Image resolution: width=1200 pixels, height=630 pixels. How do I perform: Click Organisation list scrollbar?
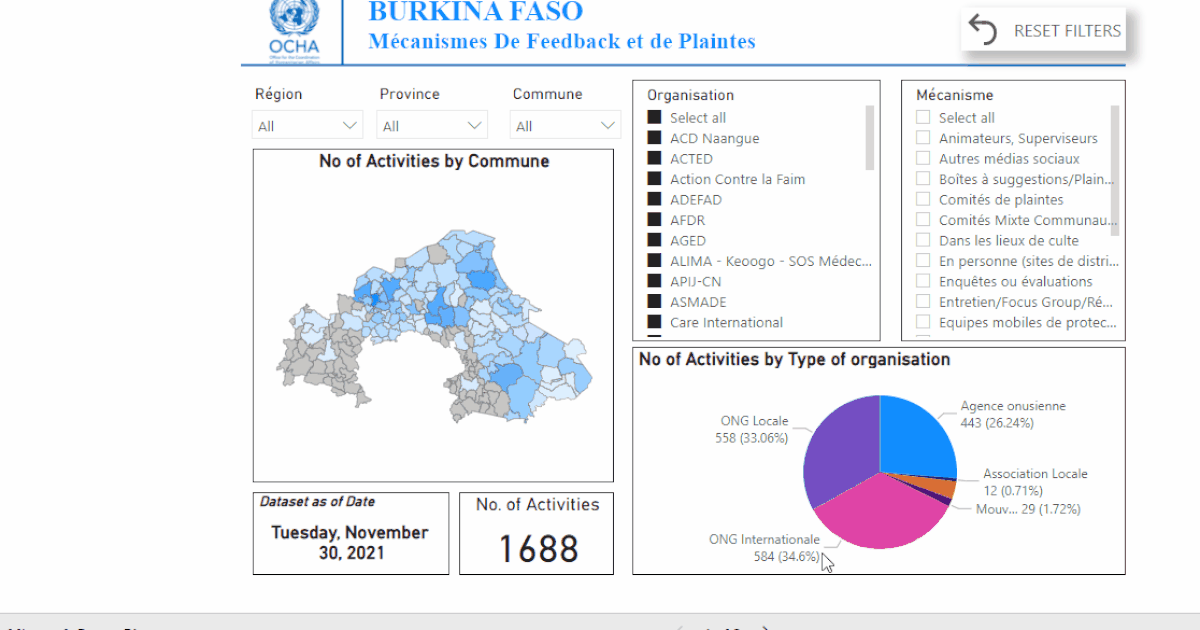click(x=870, y=137)
